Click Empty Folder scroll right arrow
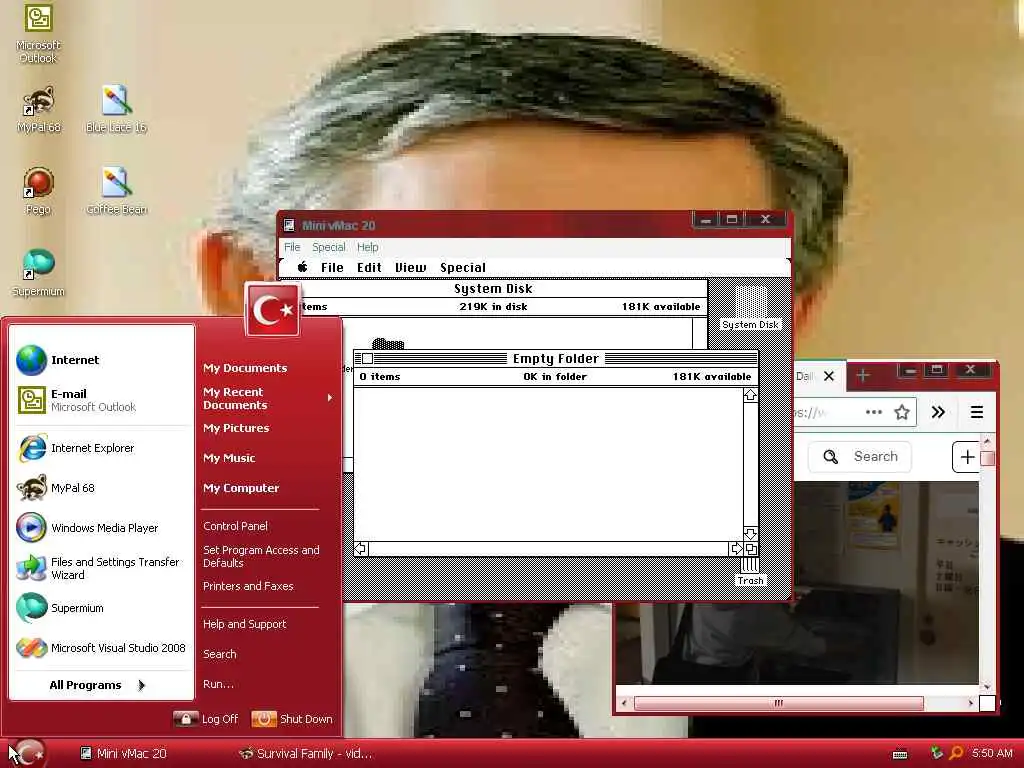Viewport: 1024px width, 768px height. tap(736, 549)
